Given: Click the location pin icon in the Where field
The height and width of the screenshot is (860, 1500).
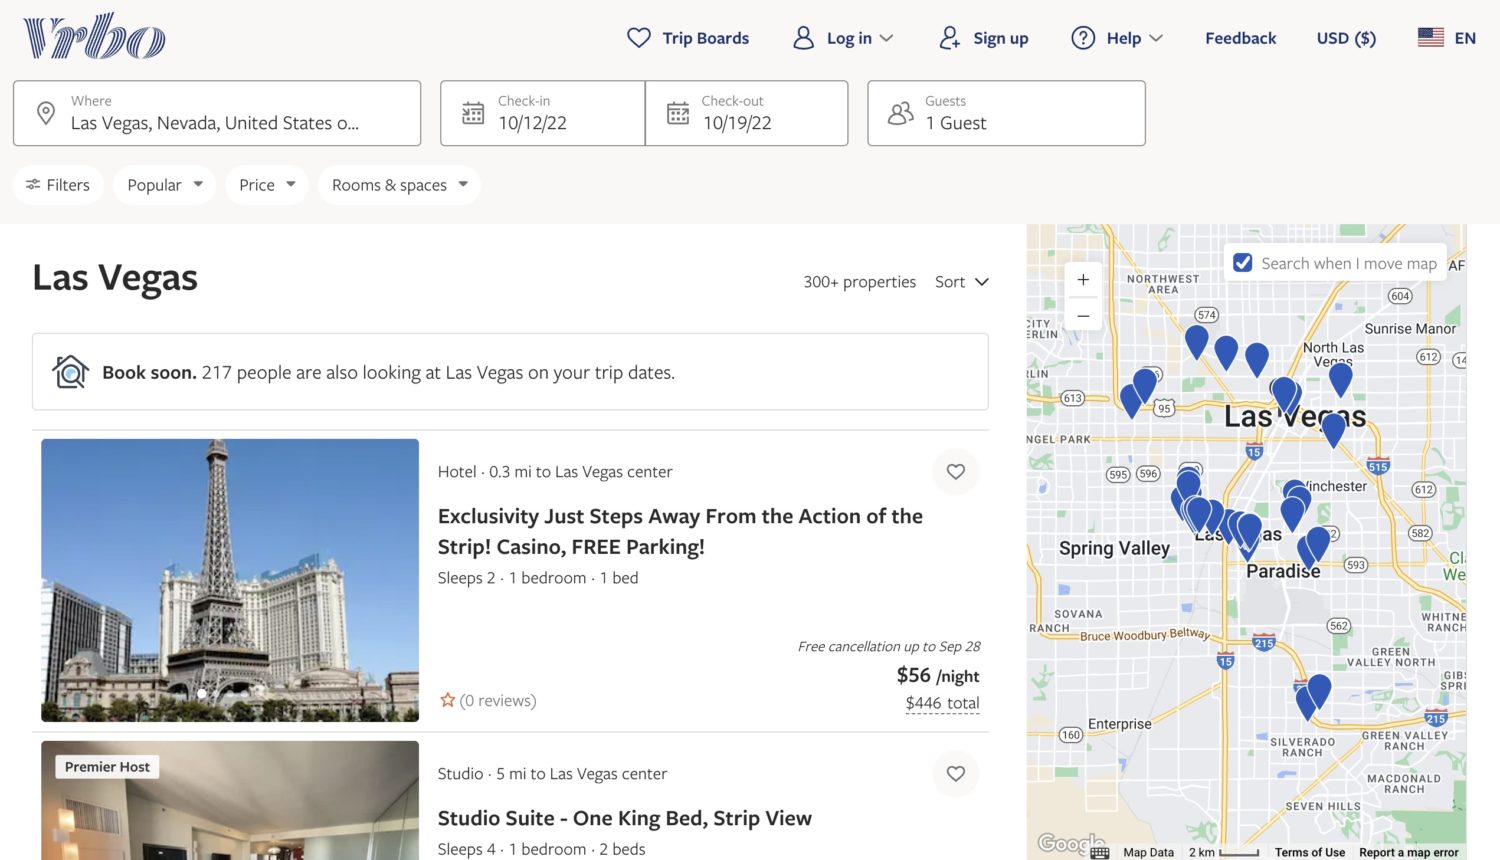Looking at the screenshot, I should tap(45, 112).
